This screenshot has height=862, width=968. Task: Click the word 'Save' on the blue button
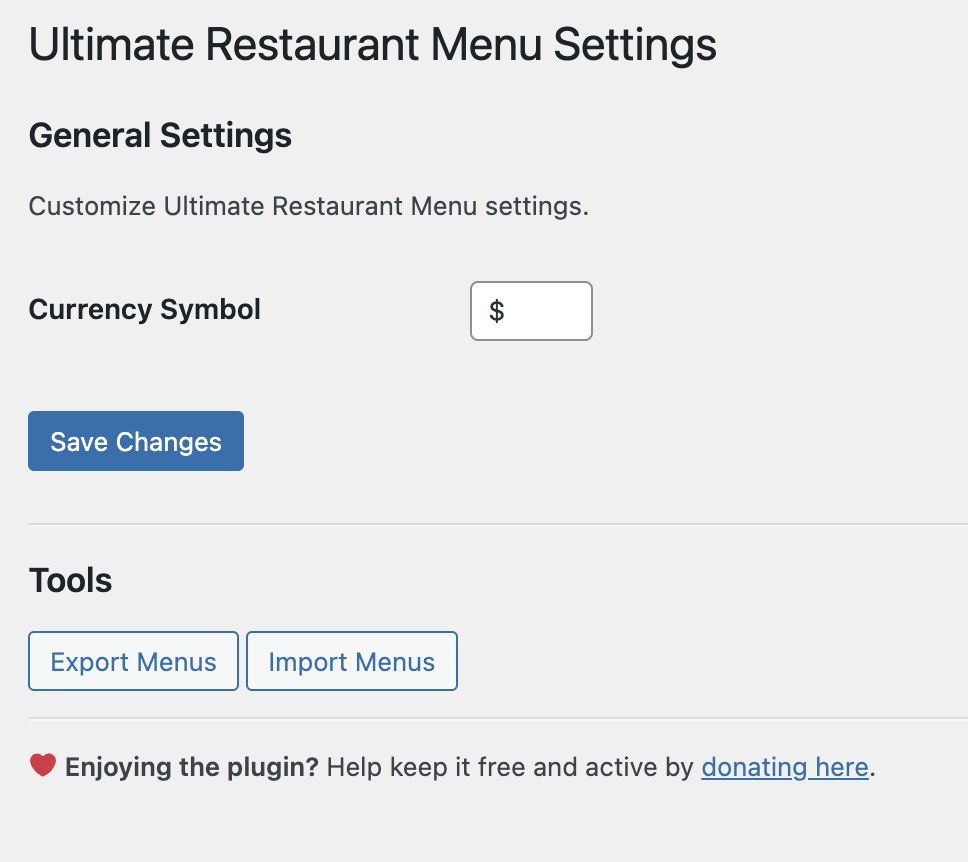click(x=79, y=441)
